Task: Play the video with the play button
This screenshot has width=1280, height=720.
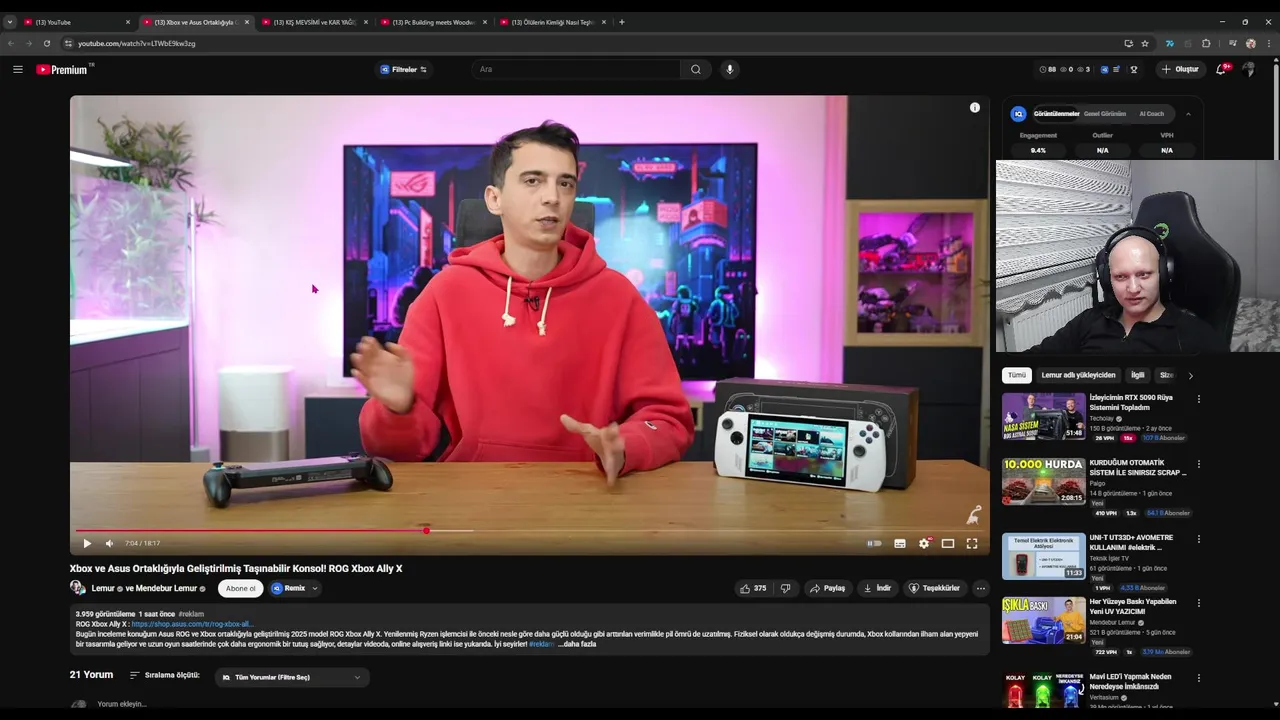Action: (x=87, y=543)
